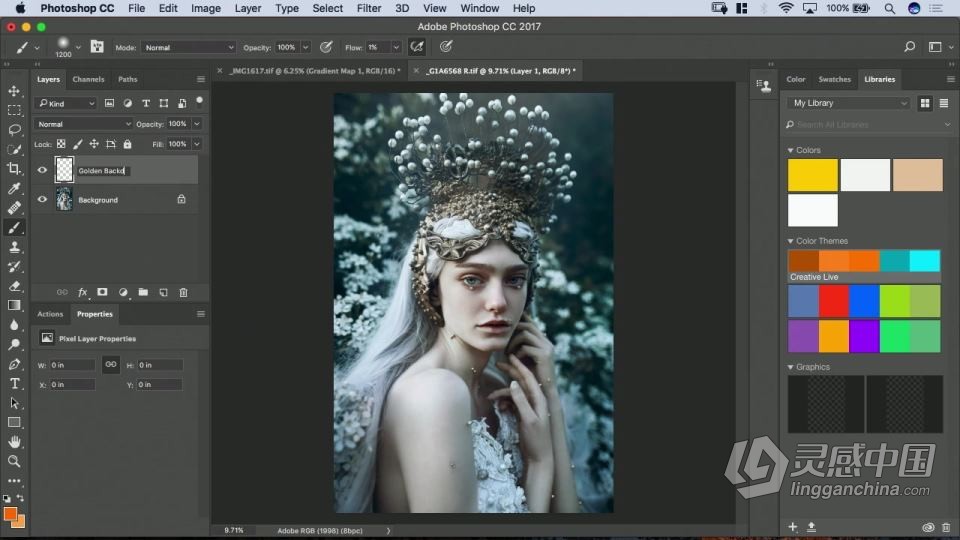Open the Layer menu
960x540 pixels.
(248, 8)
